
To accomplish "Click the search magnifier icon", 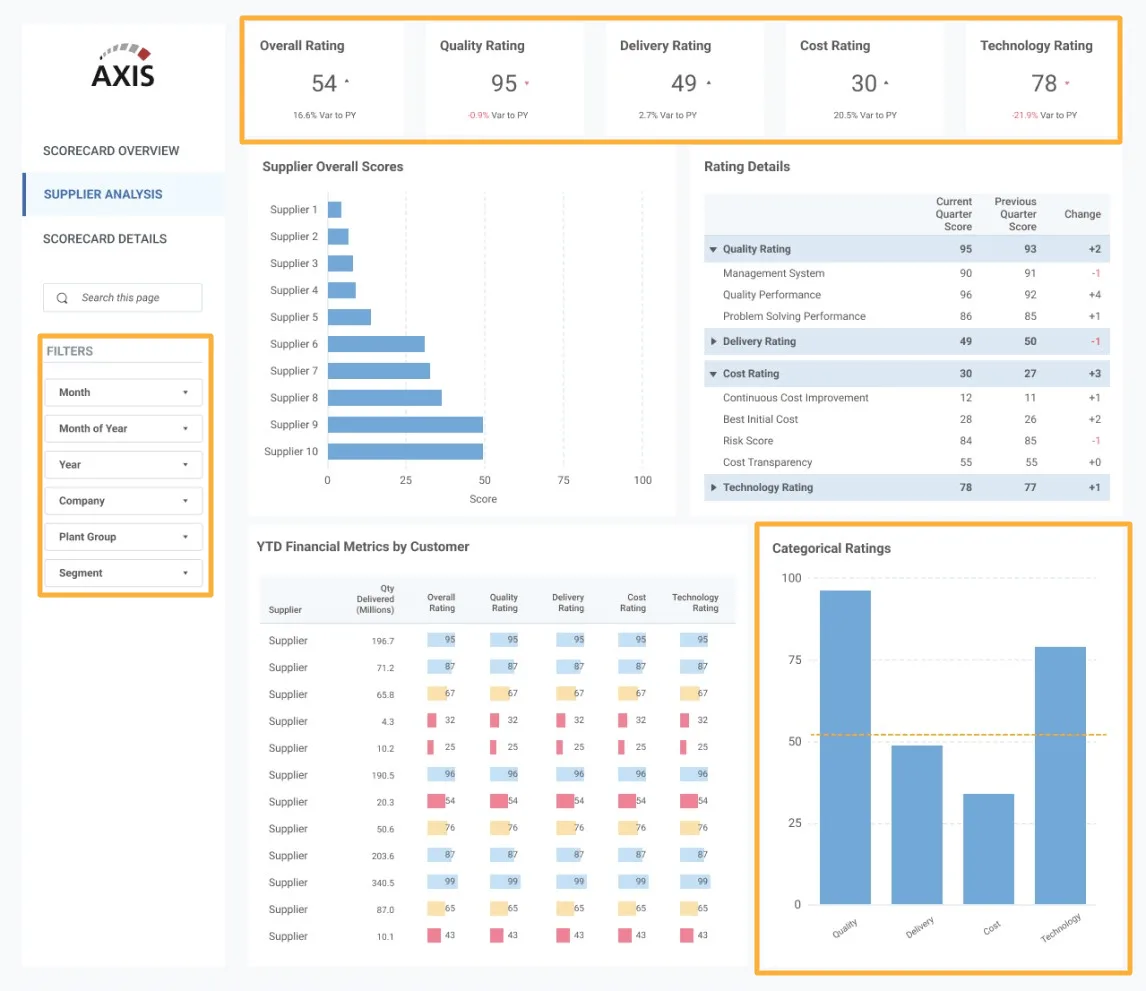I will [x=62, y=298].
